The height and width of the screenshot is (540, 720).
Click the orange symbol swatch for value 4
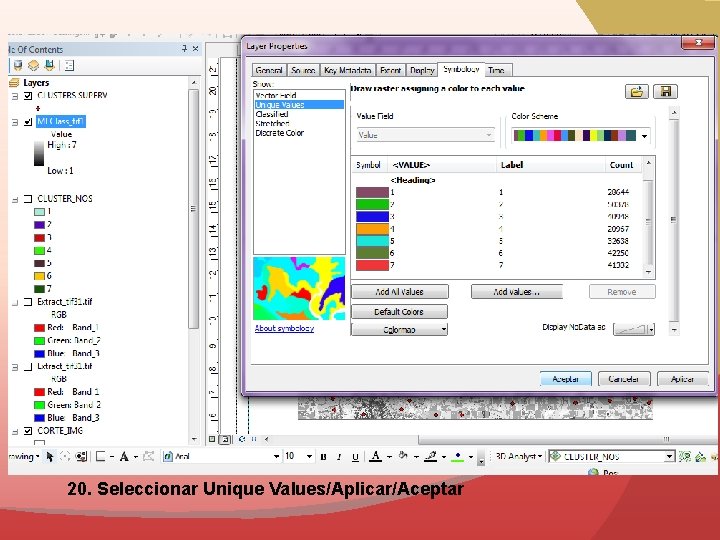pos(372,229)
